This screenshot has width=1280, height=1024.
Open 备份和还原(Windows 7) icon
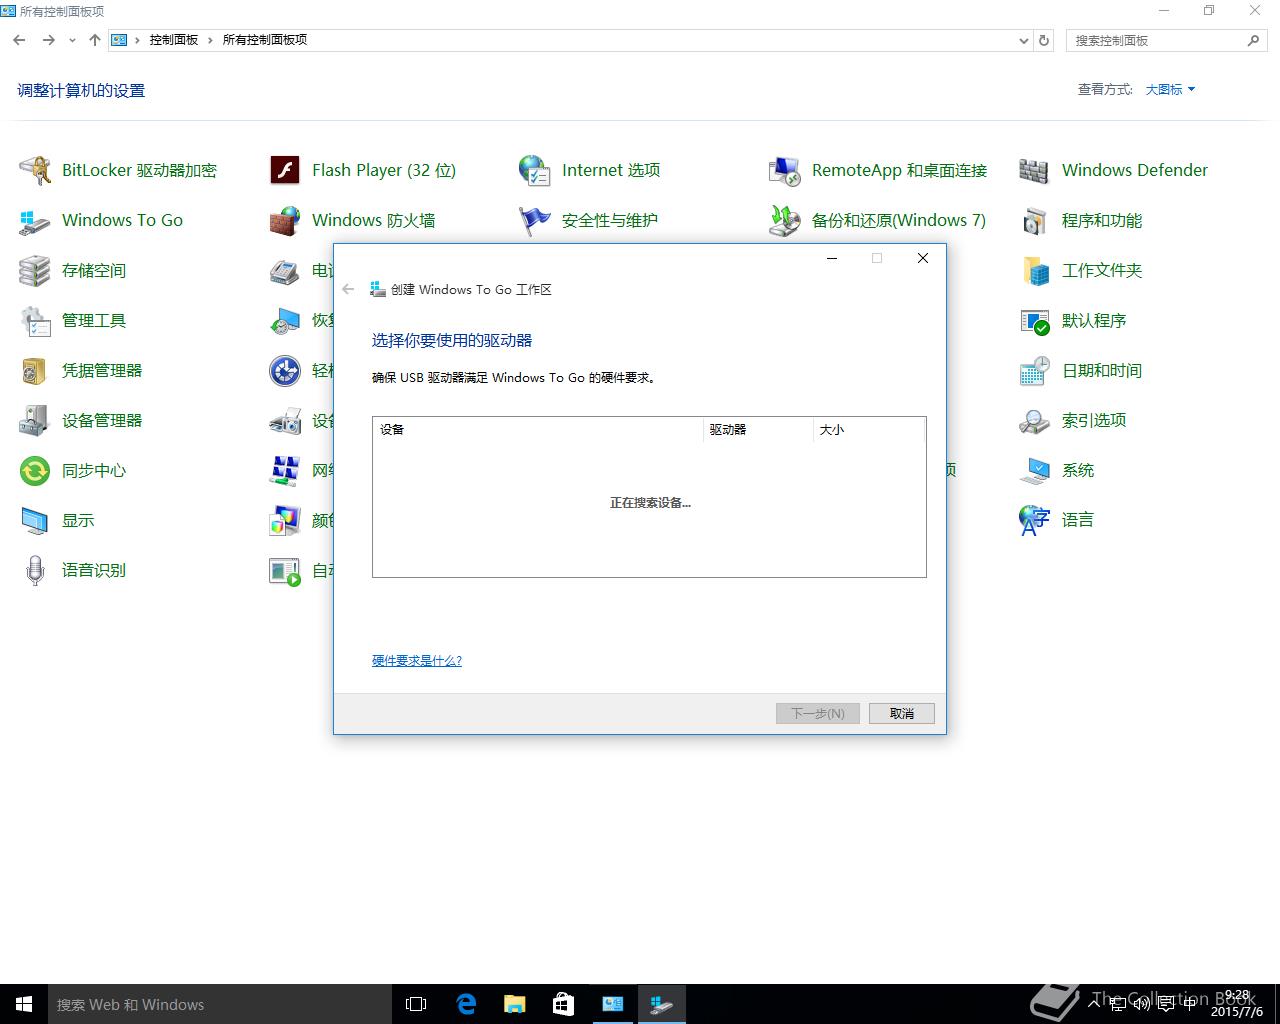pos(785,220)
